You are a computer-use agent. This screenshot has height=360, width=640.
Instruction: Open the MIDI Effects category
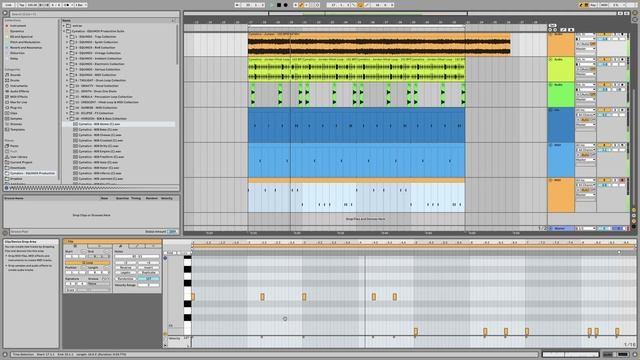[x=19, y=97]
